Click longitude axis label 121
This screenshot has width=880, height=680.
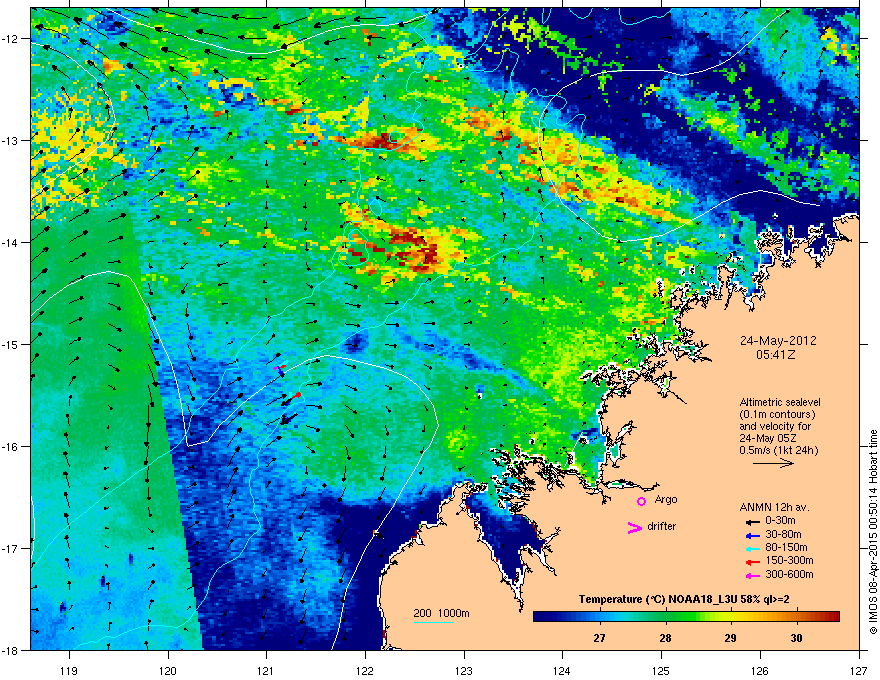click(266, 671)
